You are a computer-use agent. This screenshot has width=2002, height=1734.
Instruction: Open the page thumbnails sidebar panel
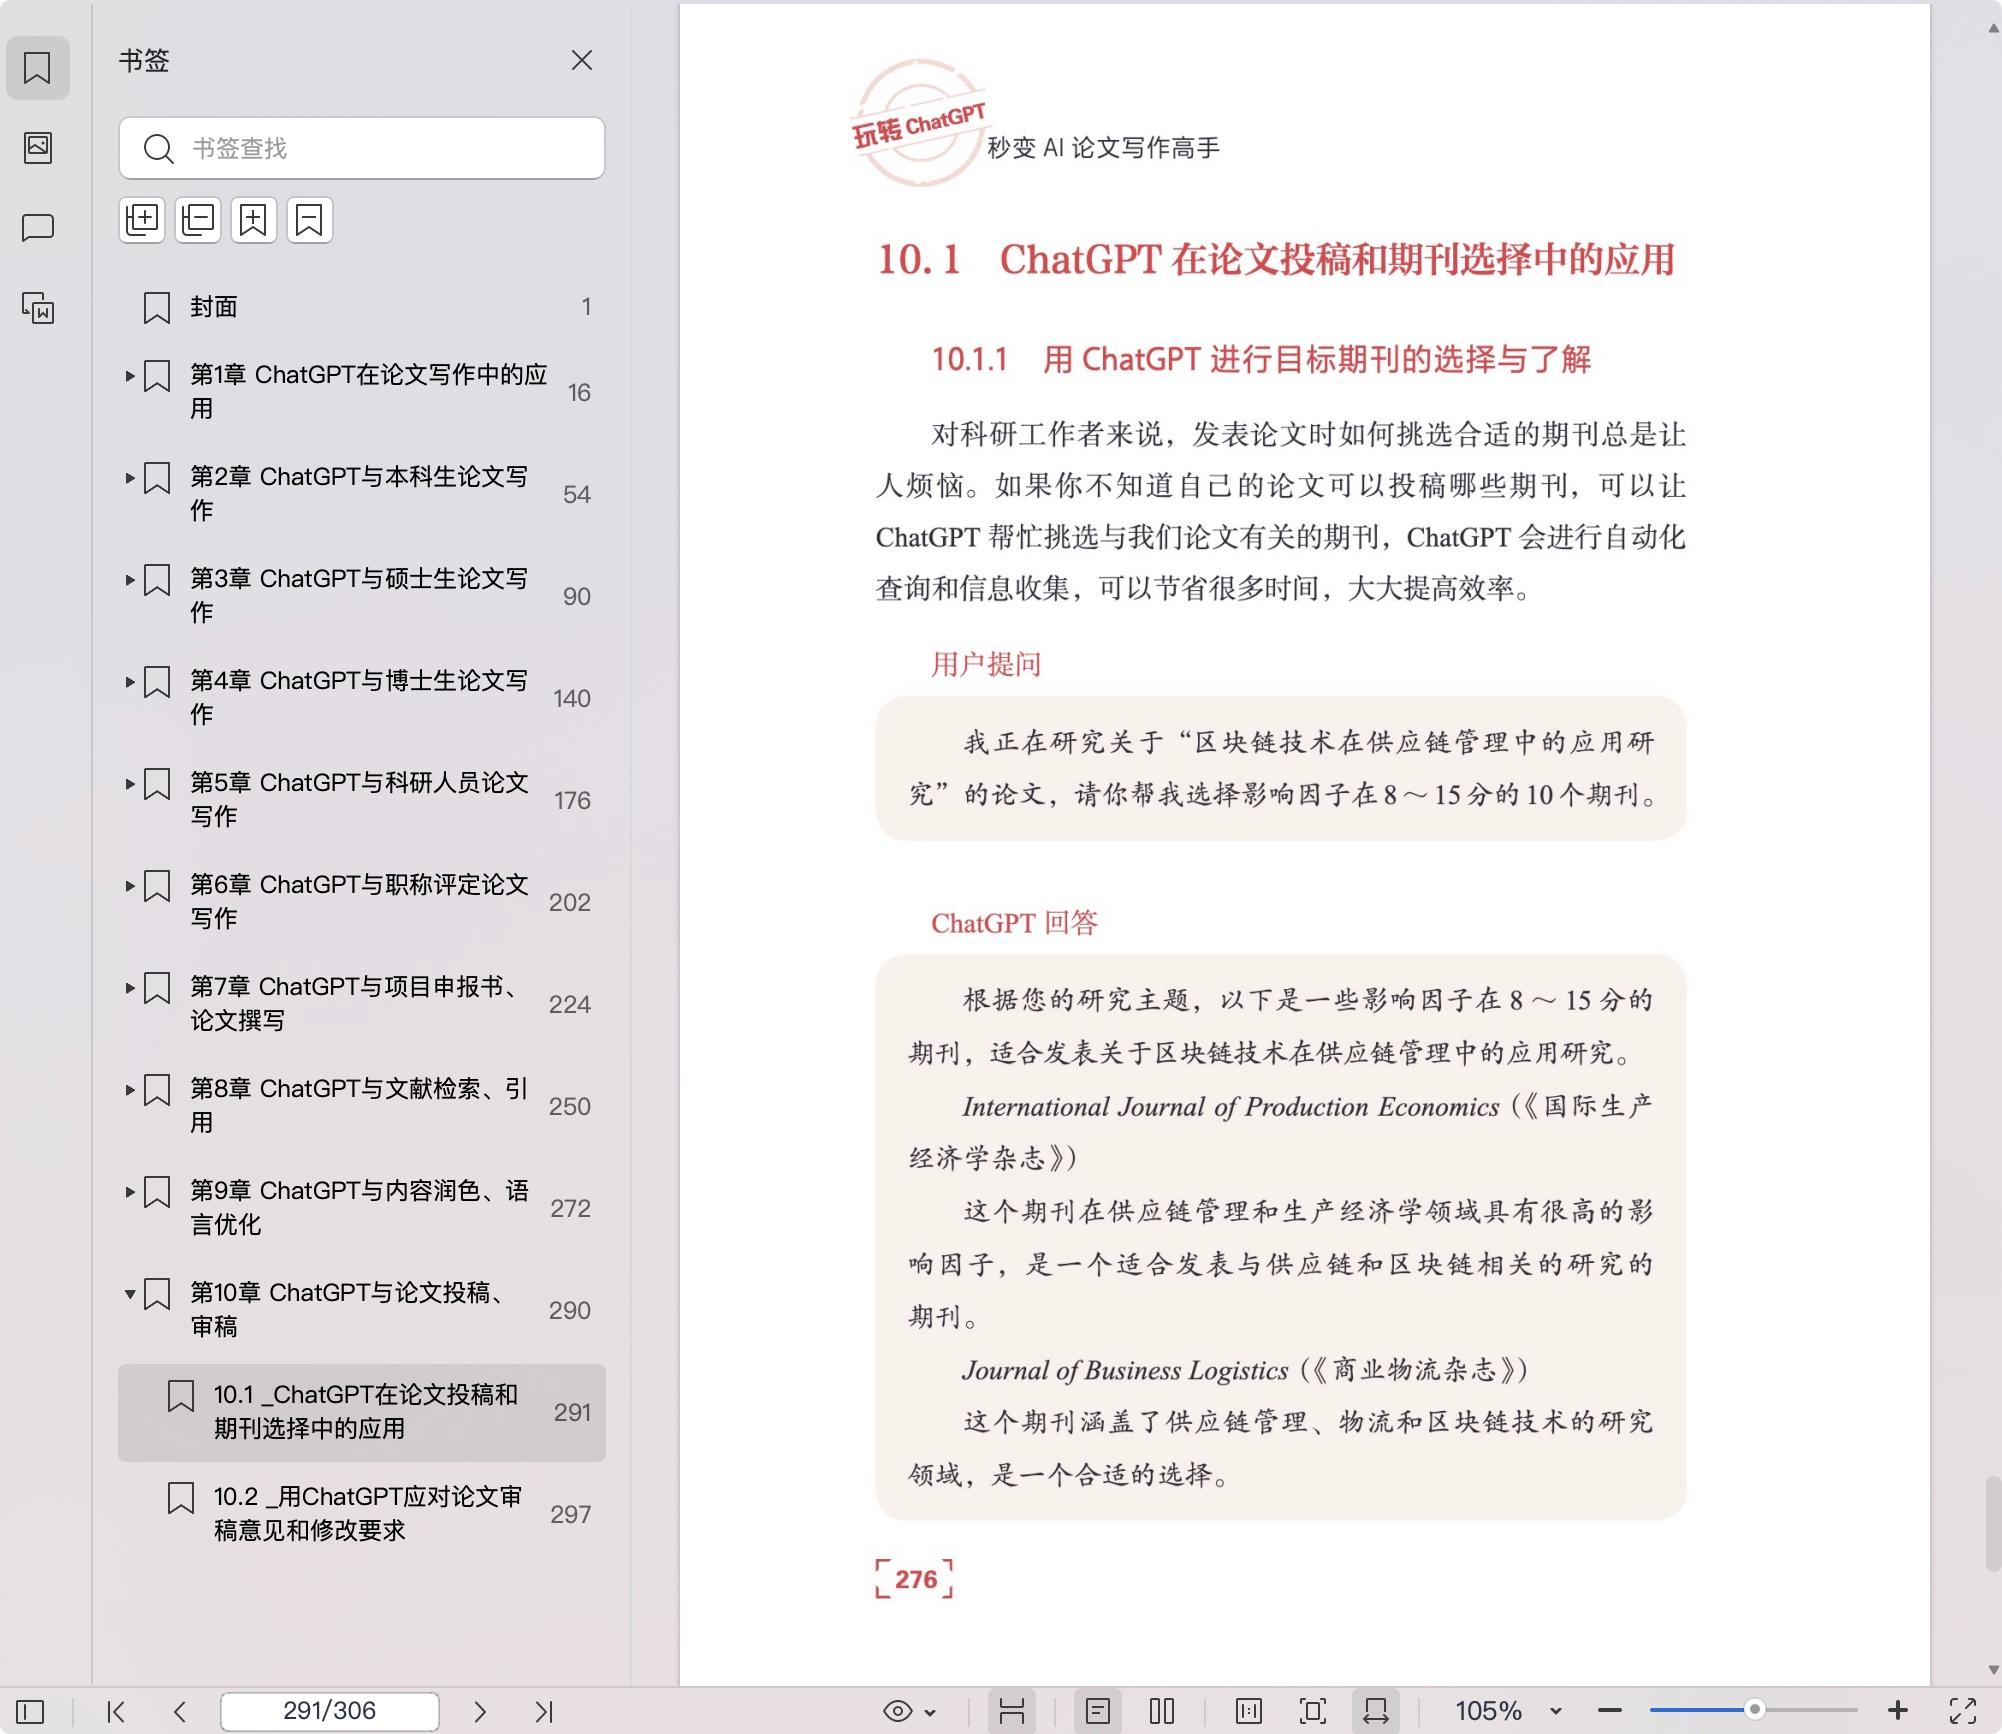pyautogui.click(x=38, y=148)
